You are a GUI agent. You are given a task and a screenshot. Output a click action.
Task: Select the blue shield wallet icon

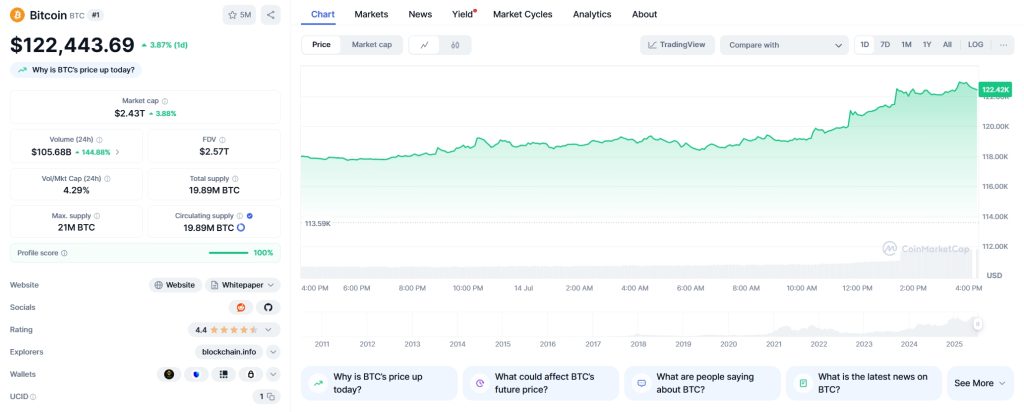pos(196,374)
